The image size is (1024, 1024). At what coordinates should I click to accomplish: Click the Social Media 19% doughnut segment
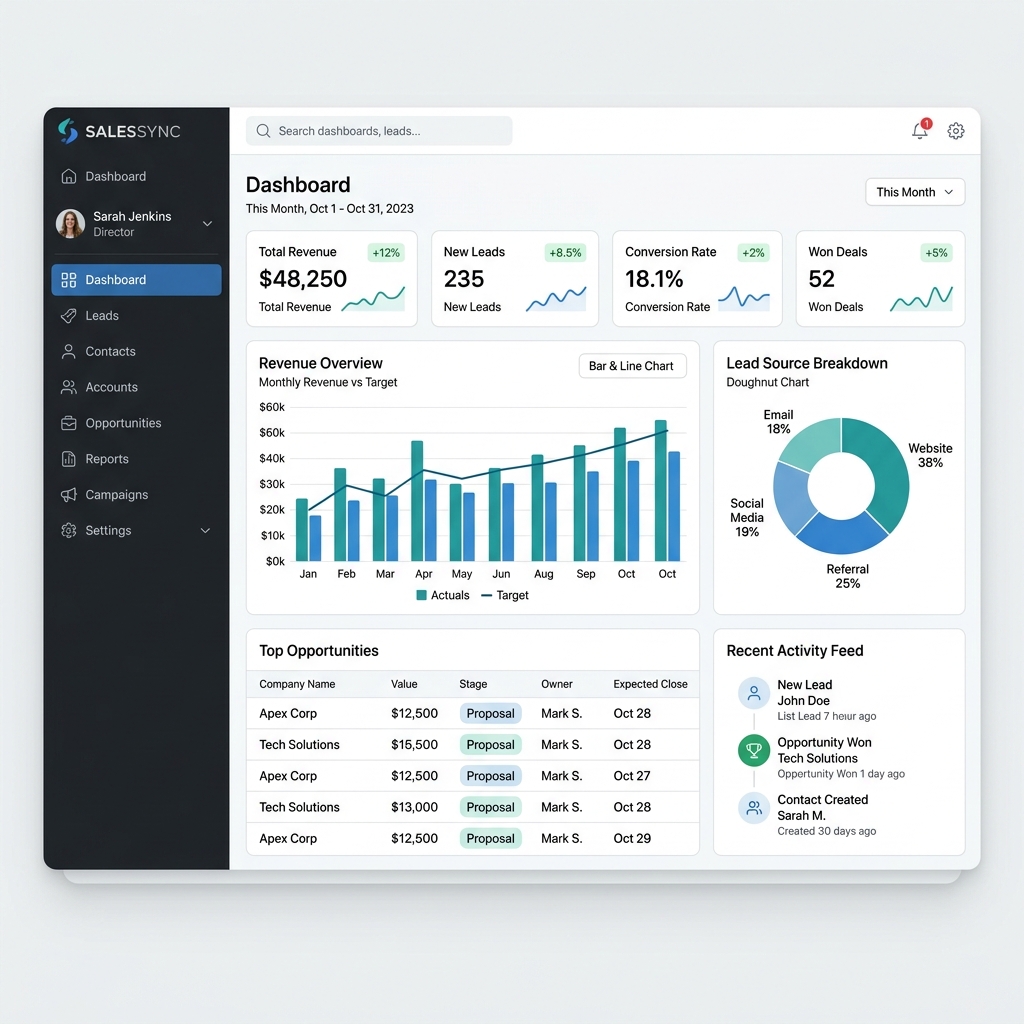point(790,496)
